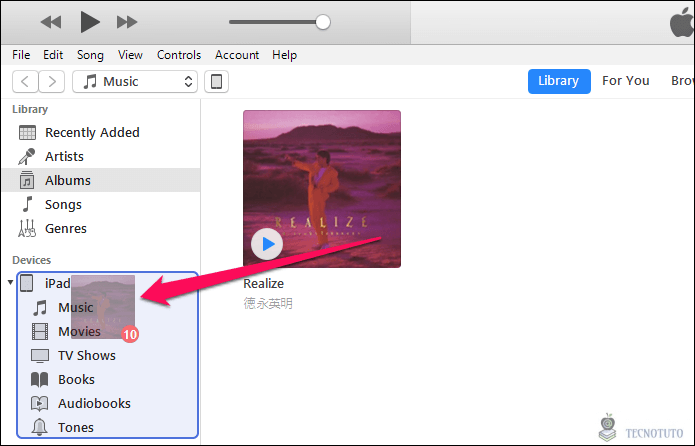695x446 pixels.
Task: Click the Apple logo in the display
Action: point(682,22)
